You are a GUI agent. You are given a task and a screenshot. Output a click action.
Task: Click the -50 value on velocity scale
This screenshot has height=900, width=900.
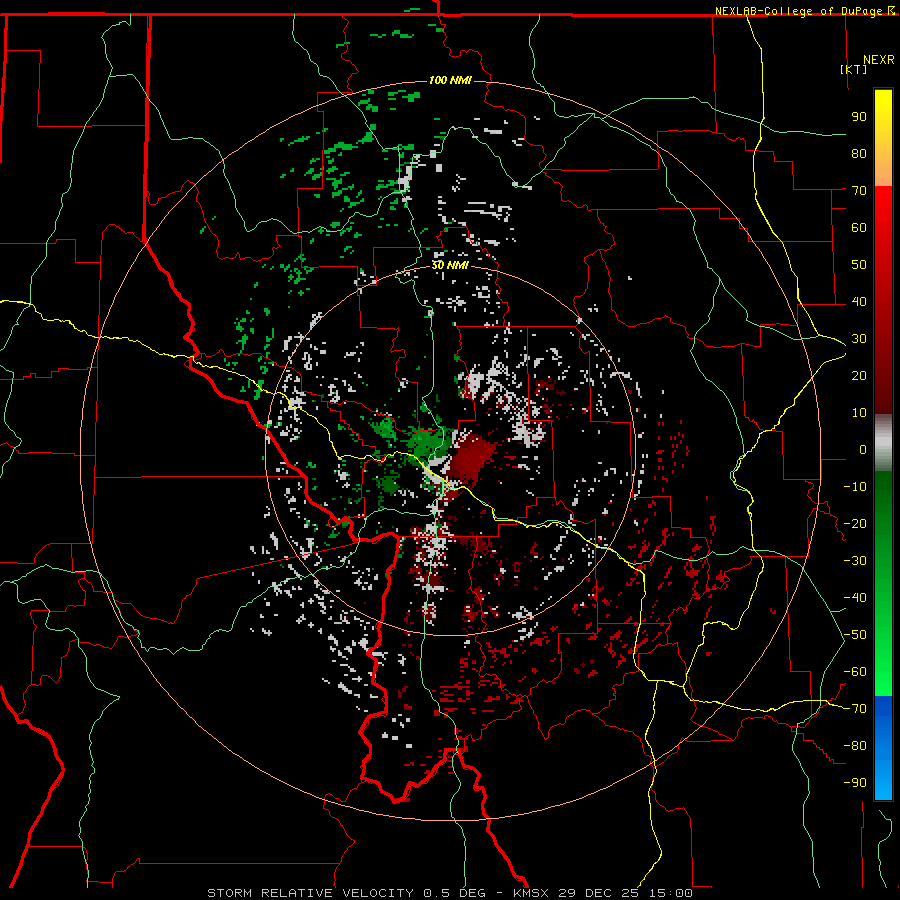[855, 635]
